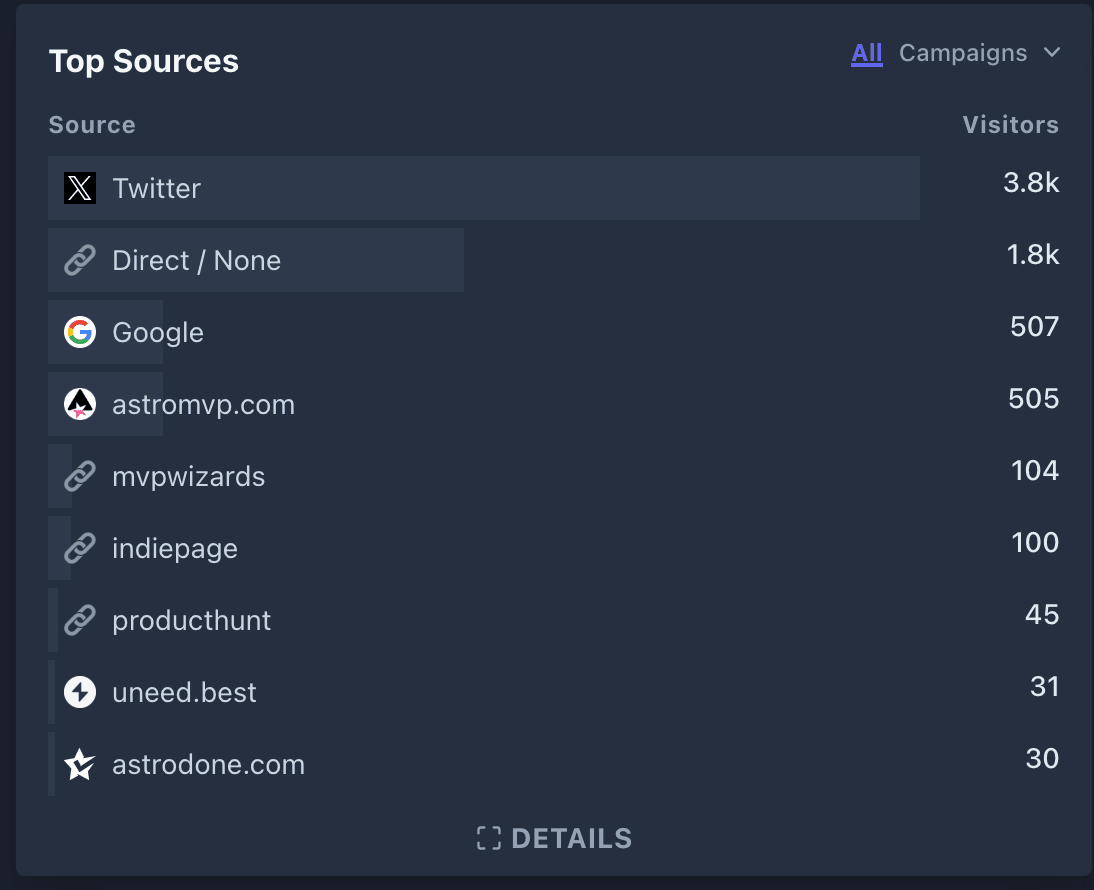Open the Campaigns dropdown chevron

tap(1052, 53)
